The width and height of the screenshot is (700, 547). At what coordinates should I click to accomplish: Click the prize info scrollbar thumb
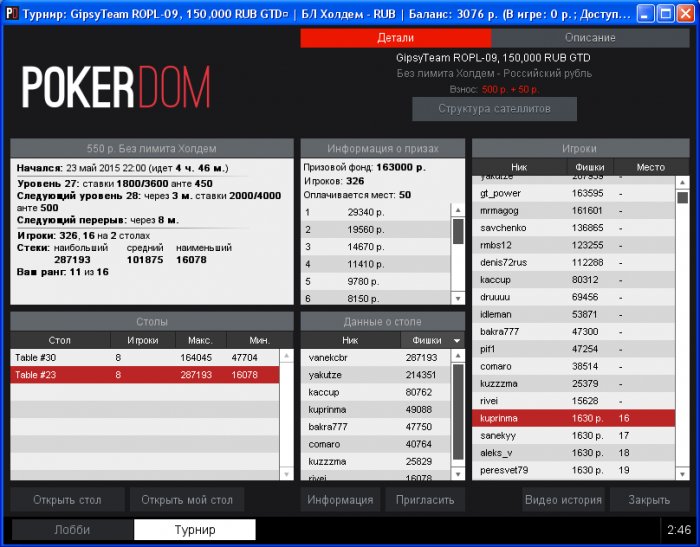[x=458, y=231]
